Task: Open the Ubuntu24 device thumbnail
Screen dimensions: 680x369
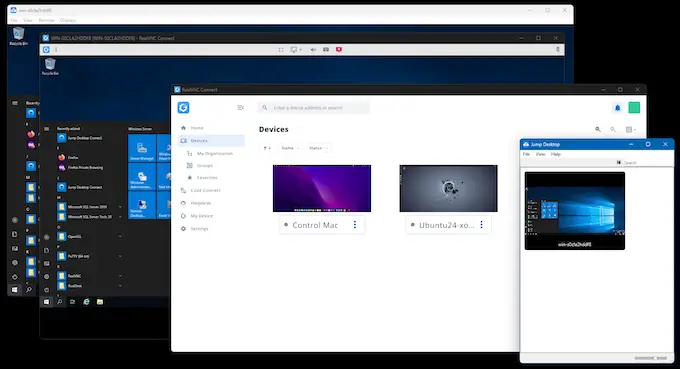Action: click(x=448, y=188)
